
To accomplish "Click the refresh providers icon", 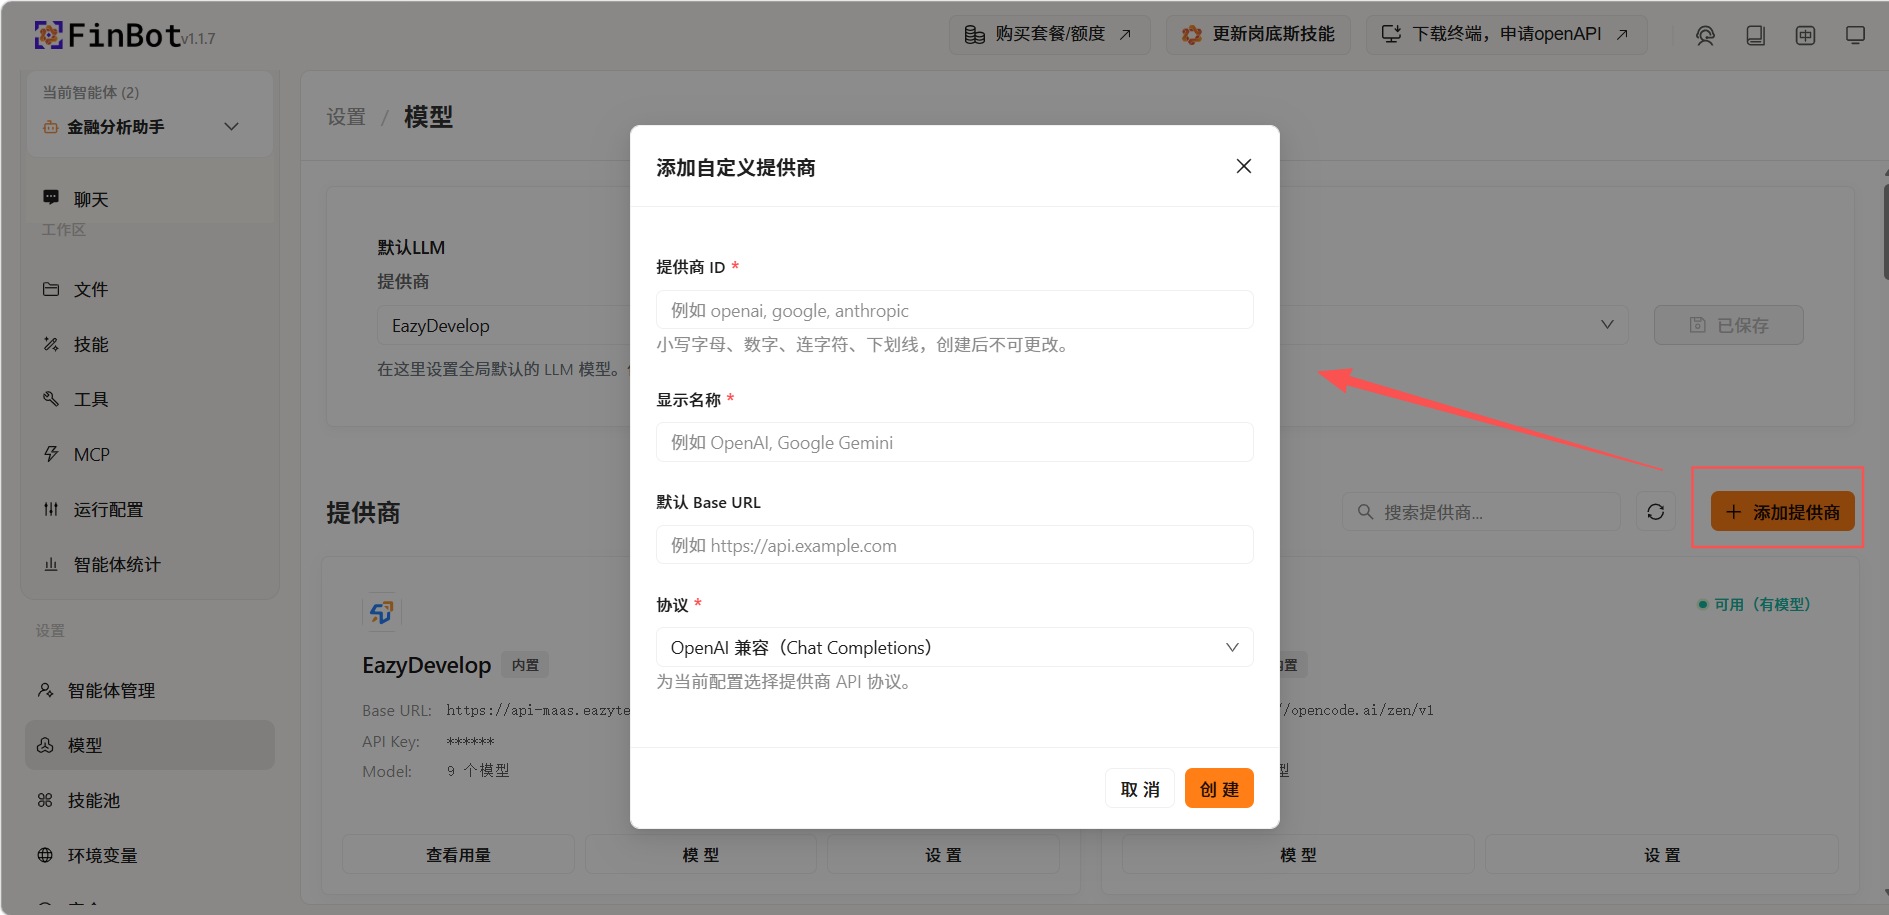I will (x=1656, y=512).
